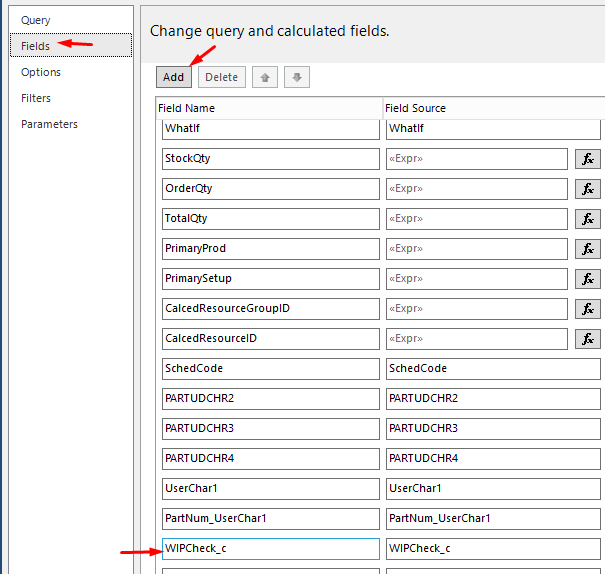Click the WIPCheck_c field name box

271,549
